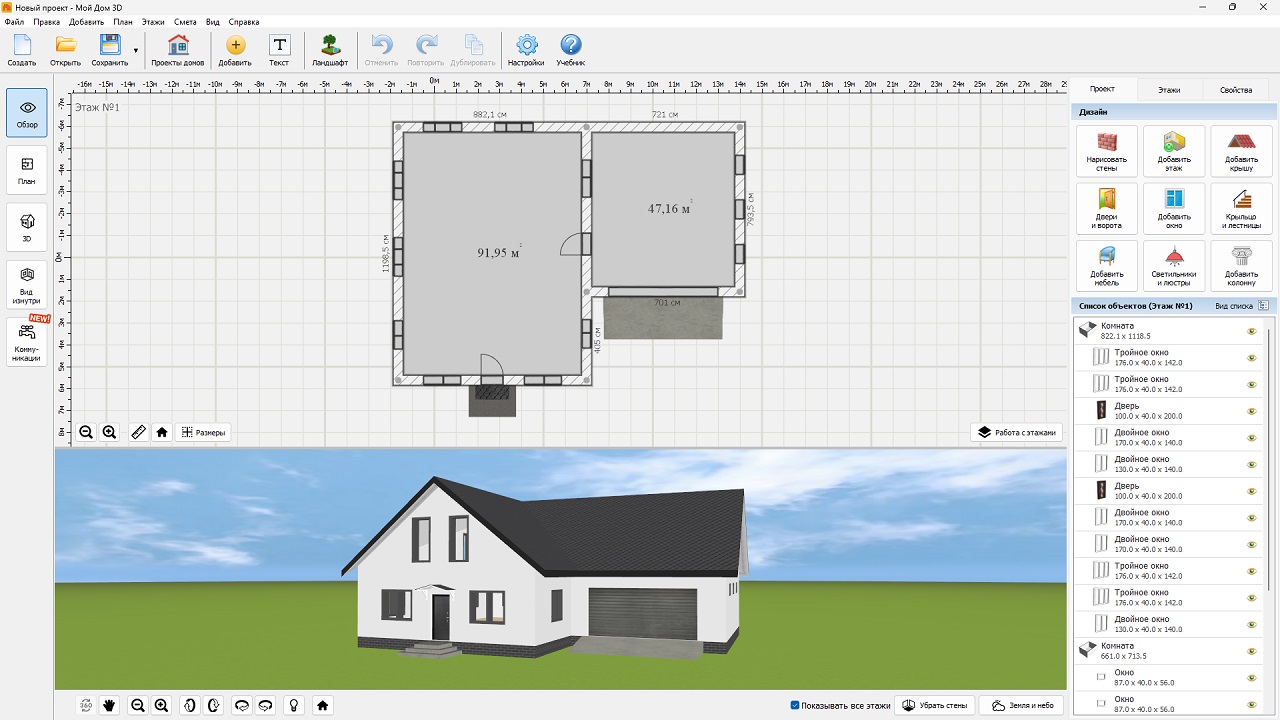Hide first Тройное окно via eye icon
Image resolution: width=1280 pixels, height=720 pixels.
click(1251, 358)
